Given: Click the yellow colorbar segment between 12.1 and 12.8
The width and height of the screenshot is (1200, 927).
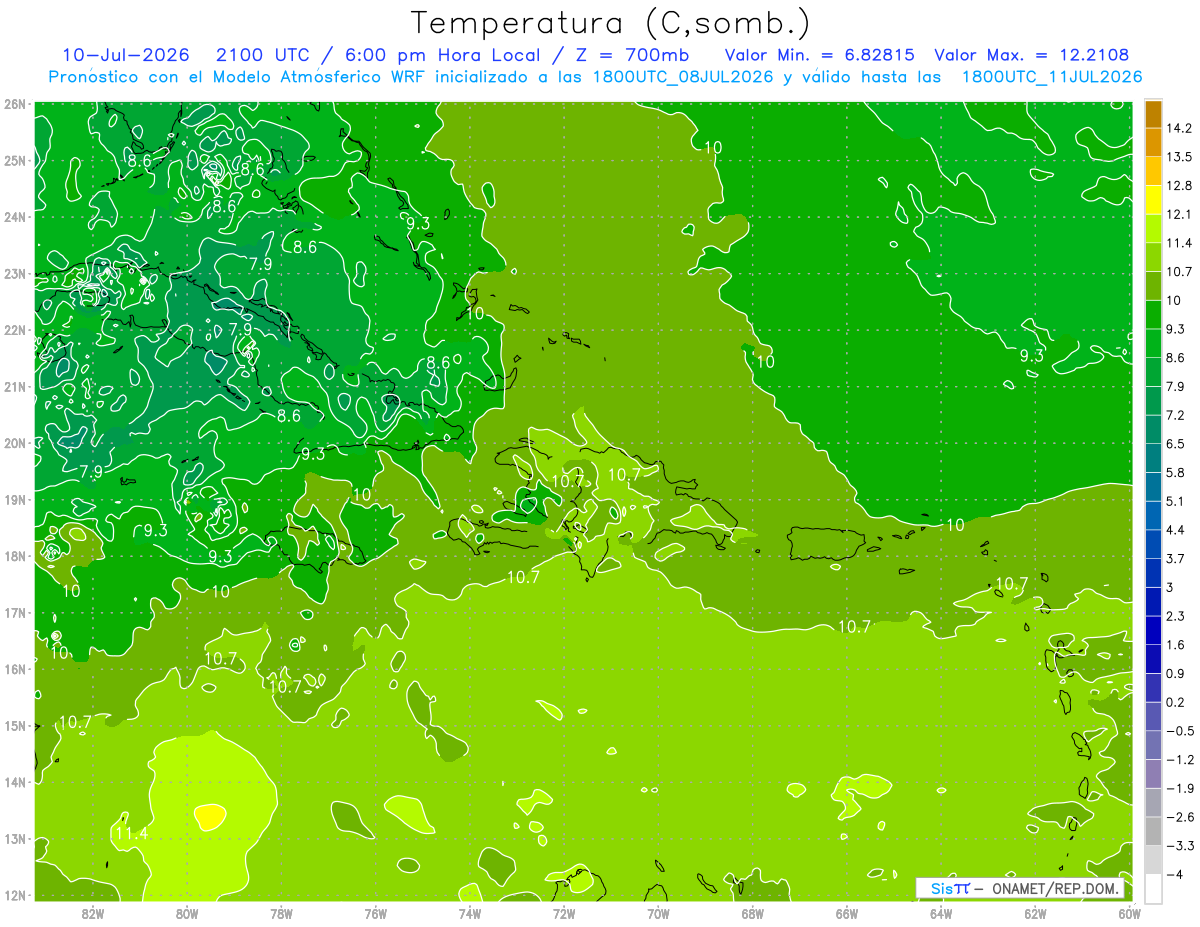Looking at the screenshot, I should click(x=1153, y=200).
